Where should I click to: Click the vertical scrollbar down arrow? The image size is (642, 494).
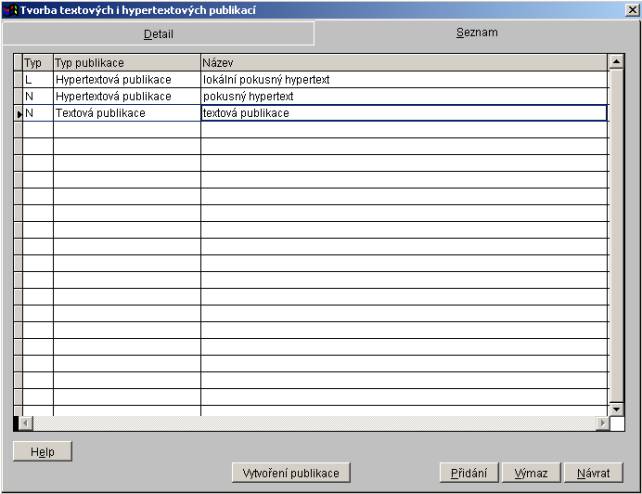[616, 408]
